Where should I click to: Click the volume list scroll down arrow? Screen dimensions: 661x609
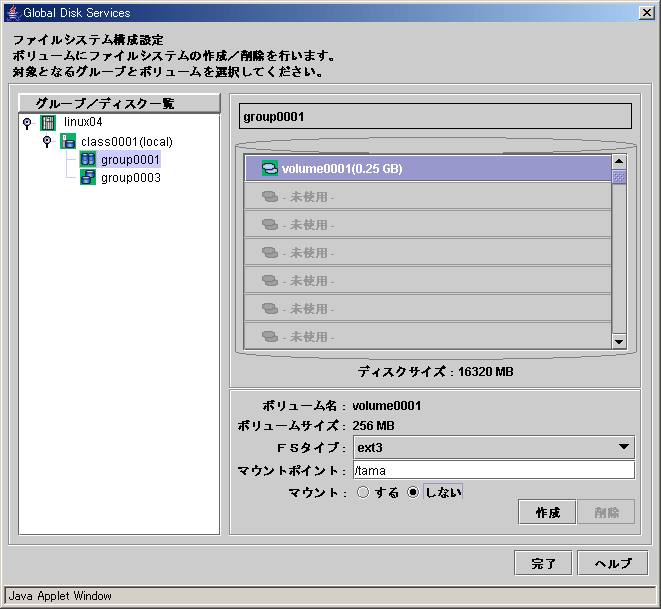coord(619,341)
